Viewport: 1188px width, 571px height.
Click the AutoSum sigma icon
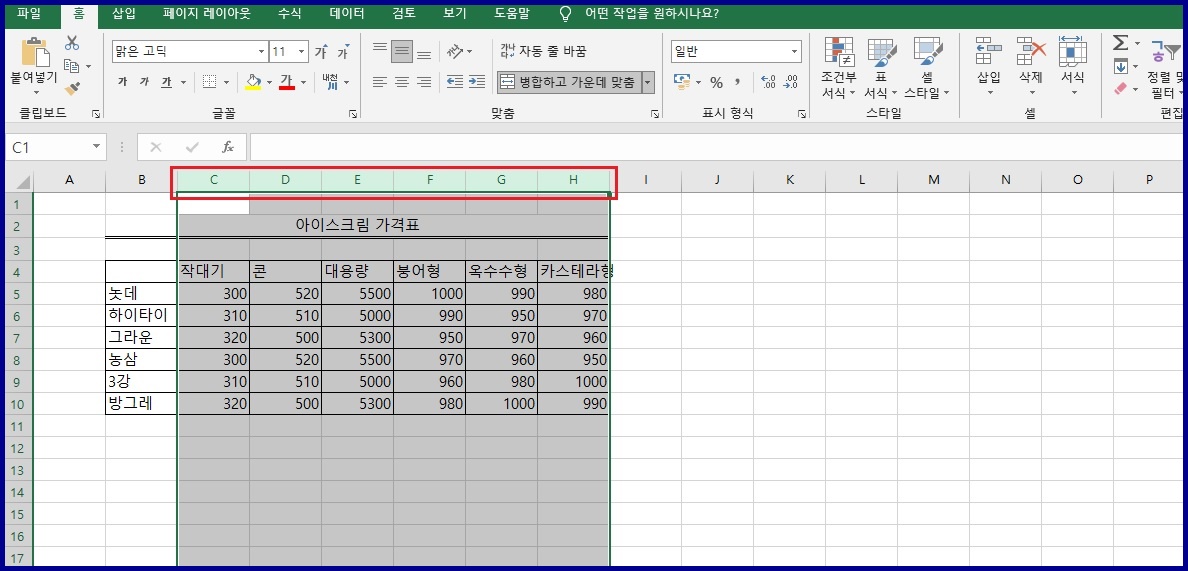coord(1121,43)
